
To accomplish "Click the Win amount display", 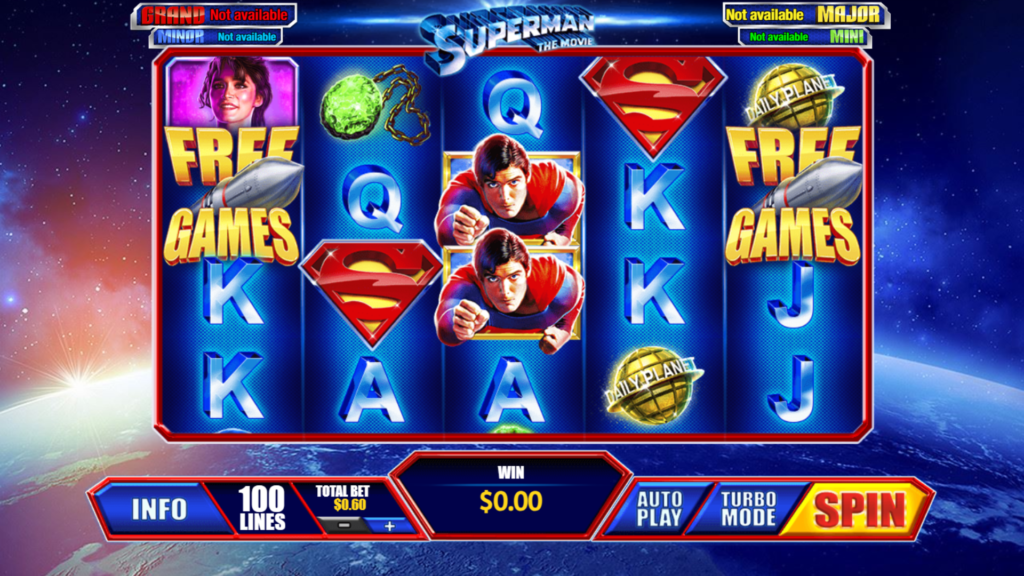I will tap(511, 494).
